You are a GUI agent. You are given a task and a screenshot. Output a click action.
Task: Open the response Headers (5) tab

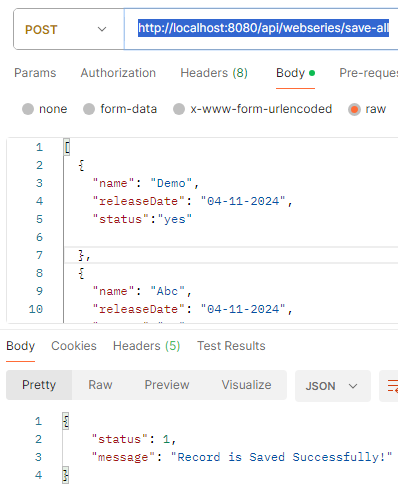tap(147, 346)
